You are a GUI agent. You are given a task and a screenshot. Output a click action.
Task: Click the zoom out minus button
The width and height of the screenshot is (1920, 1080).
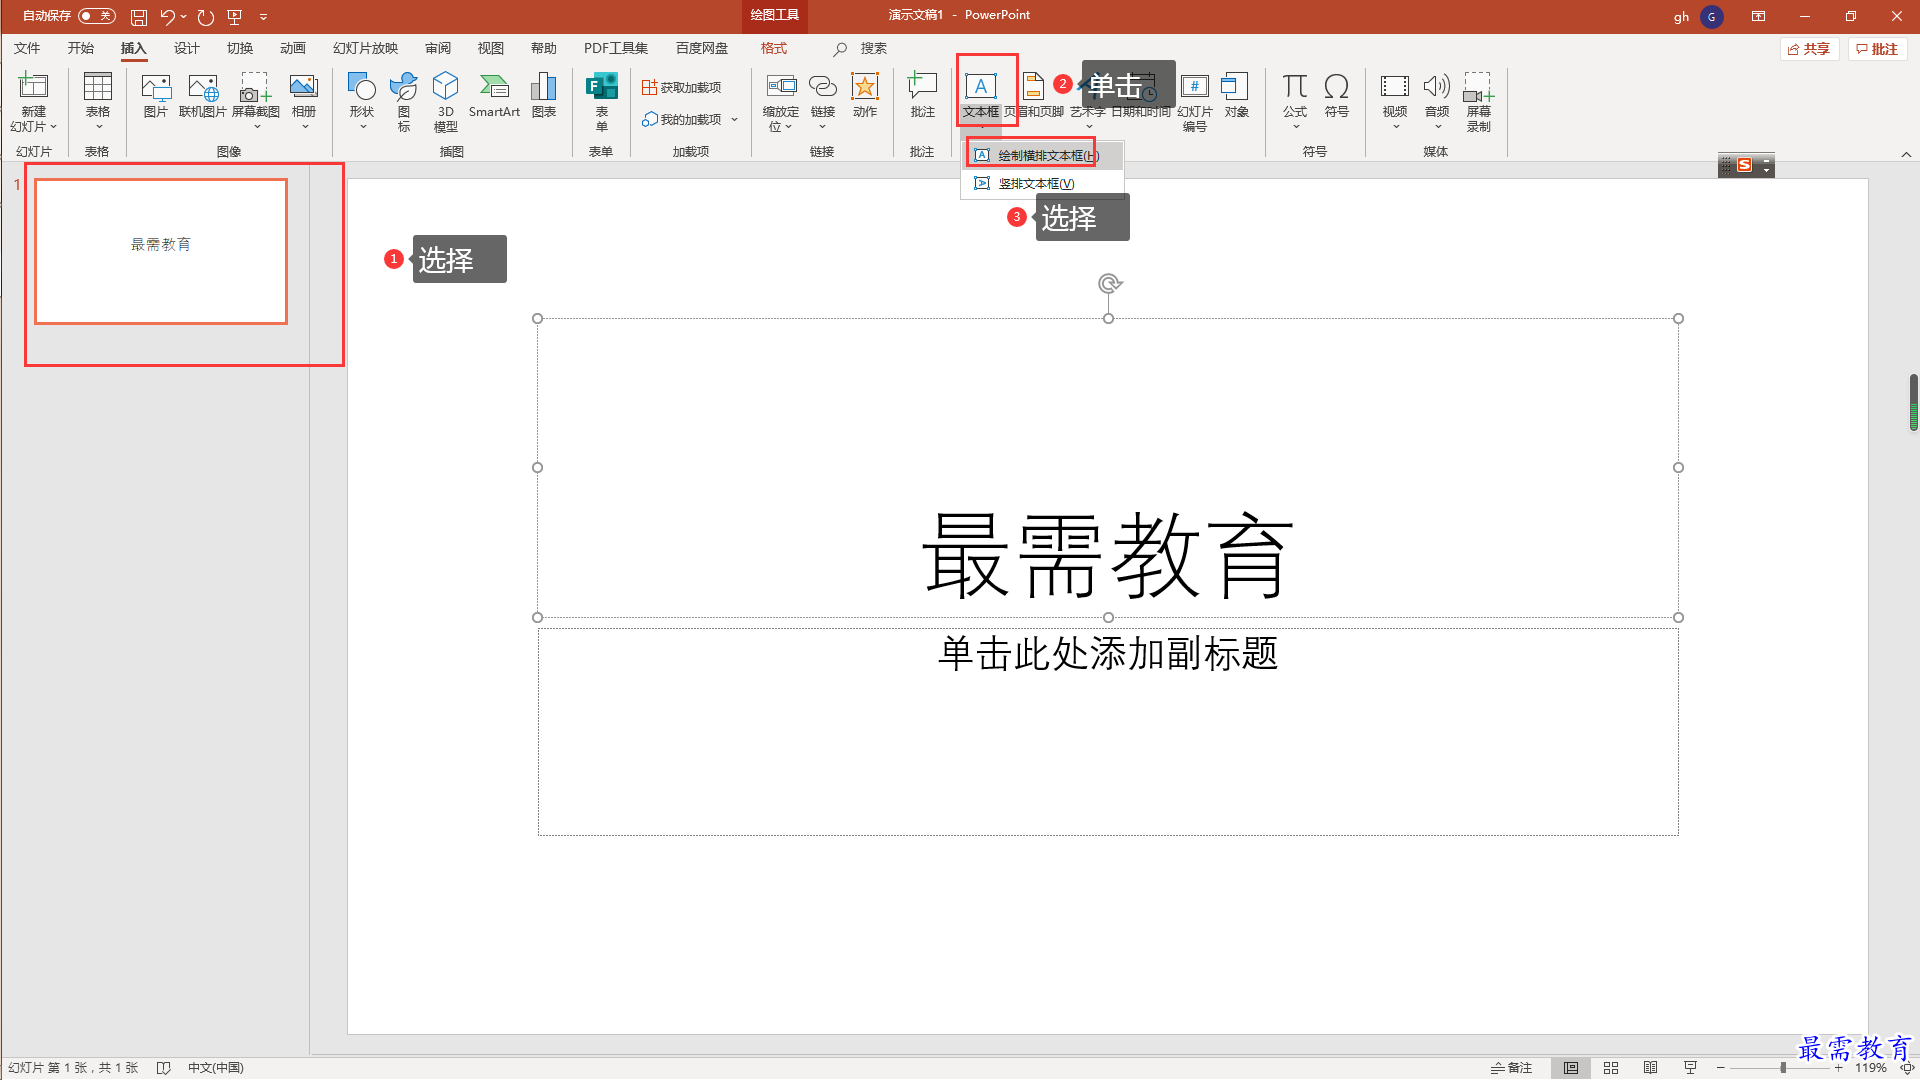click(1720, 1068)
